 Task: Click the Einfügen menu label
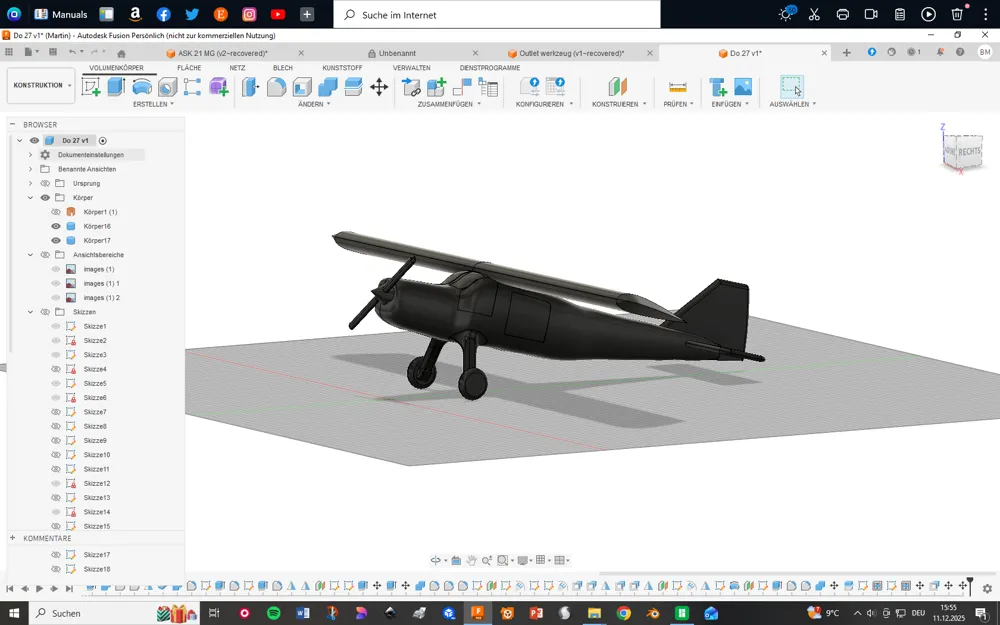tap(726, 104)
